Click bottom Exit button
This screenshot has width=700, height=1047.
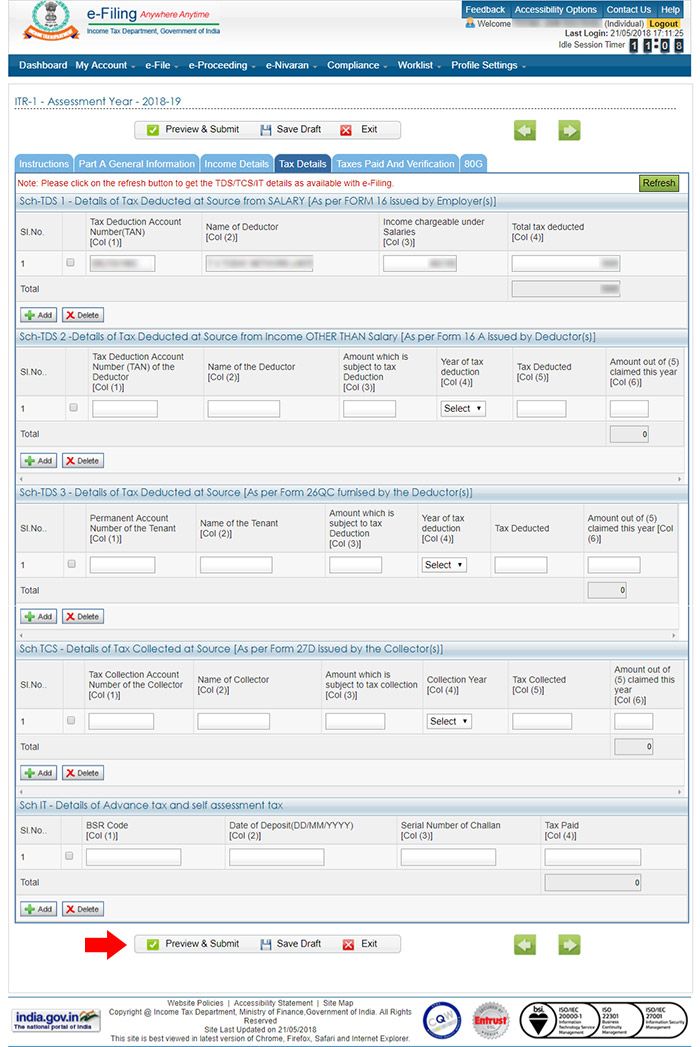click(x=359, y=944)
